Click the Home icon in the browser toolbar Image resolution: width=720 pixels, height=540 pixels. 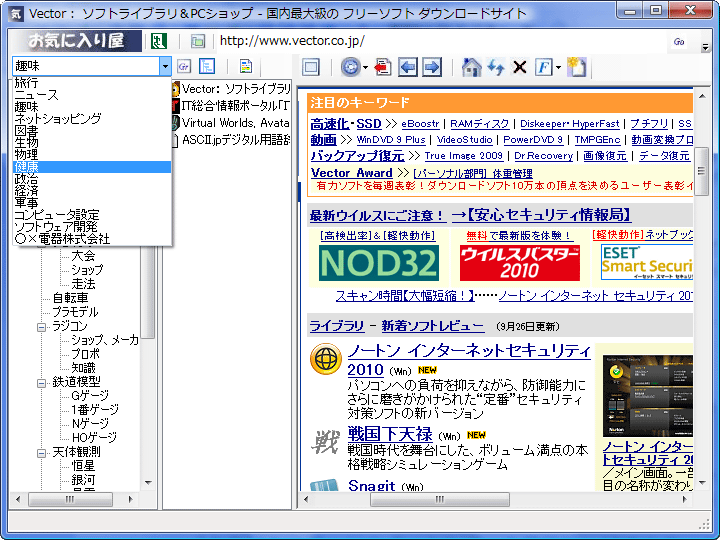[x=472, y=67]
